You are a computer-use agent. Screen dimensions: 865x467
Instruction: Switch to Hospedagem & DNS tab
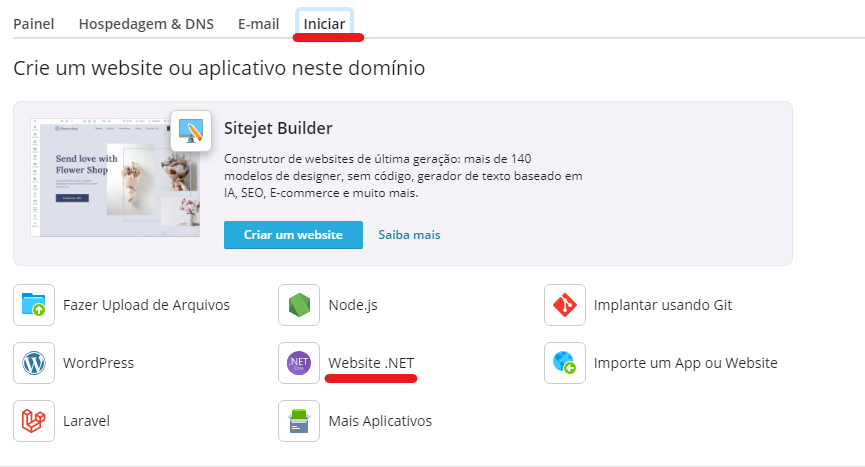[x=146, y=24]
